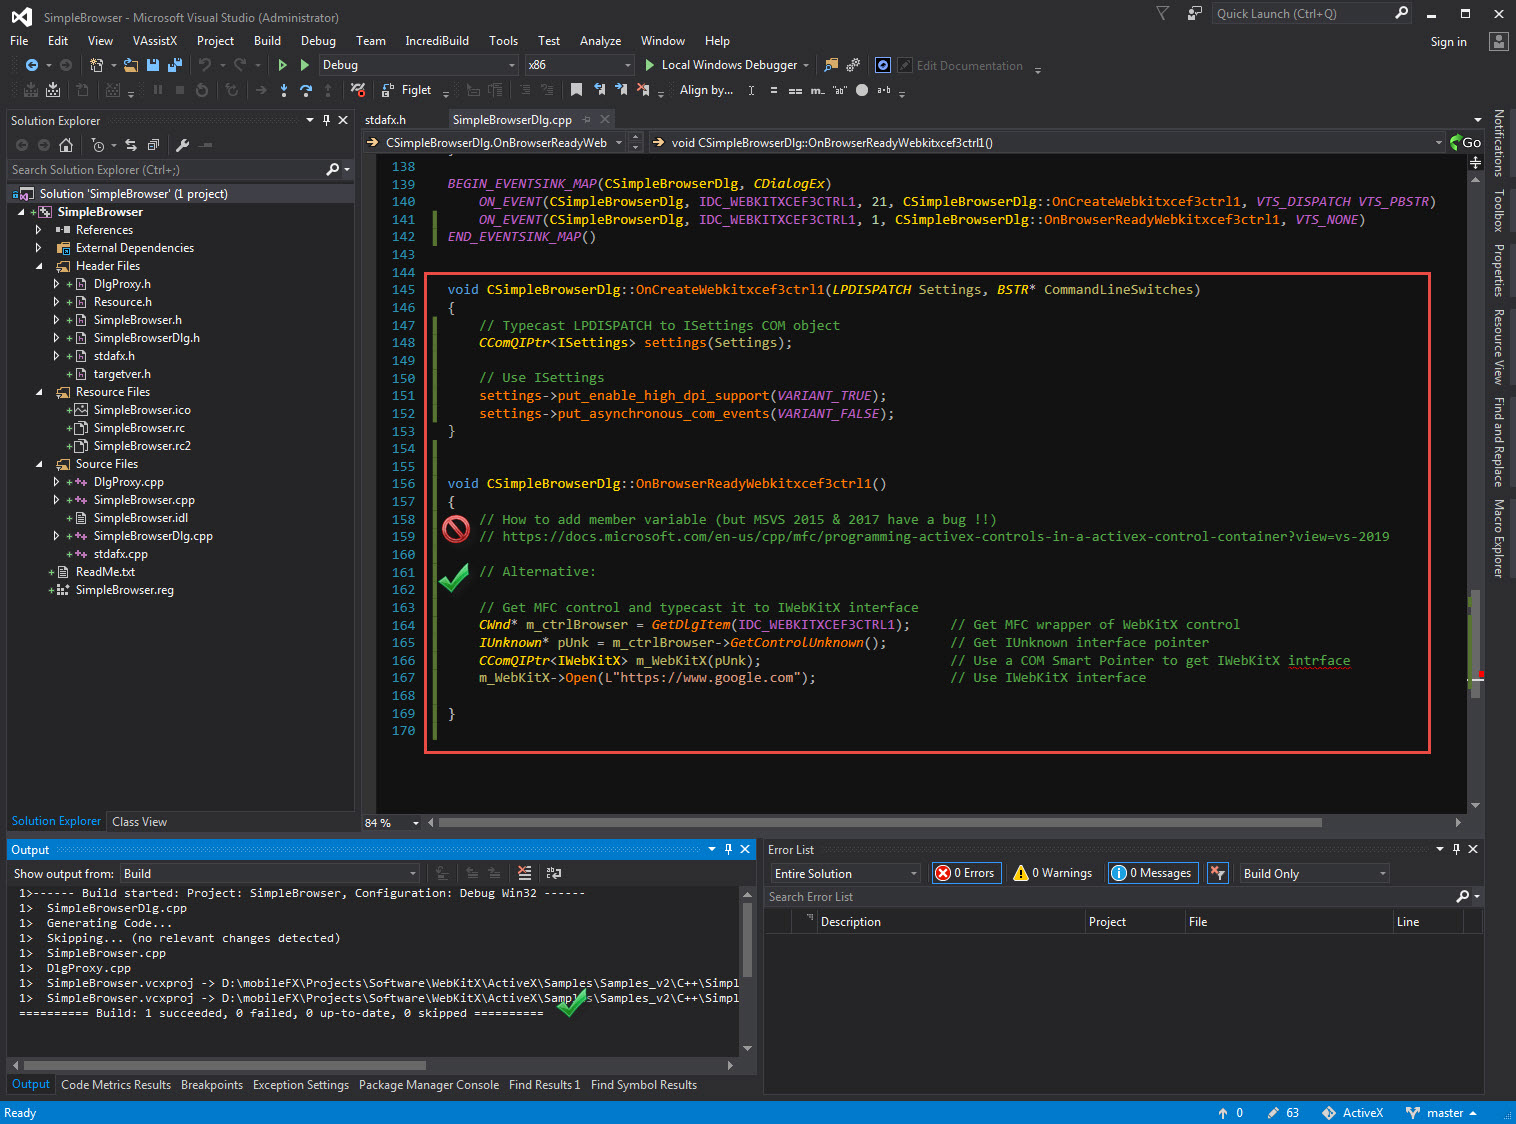Image resolution: width=1516 pixels, height=1124 pixels.
Task: Click the New Project toolbar icon
Action: pos(96,65)
